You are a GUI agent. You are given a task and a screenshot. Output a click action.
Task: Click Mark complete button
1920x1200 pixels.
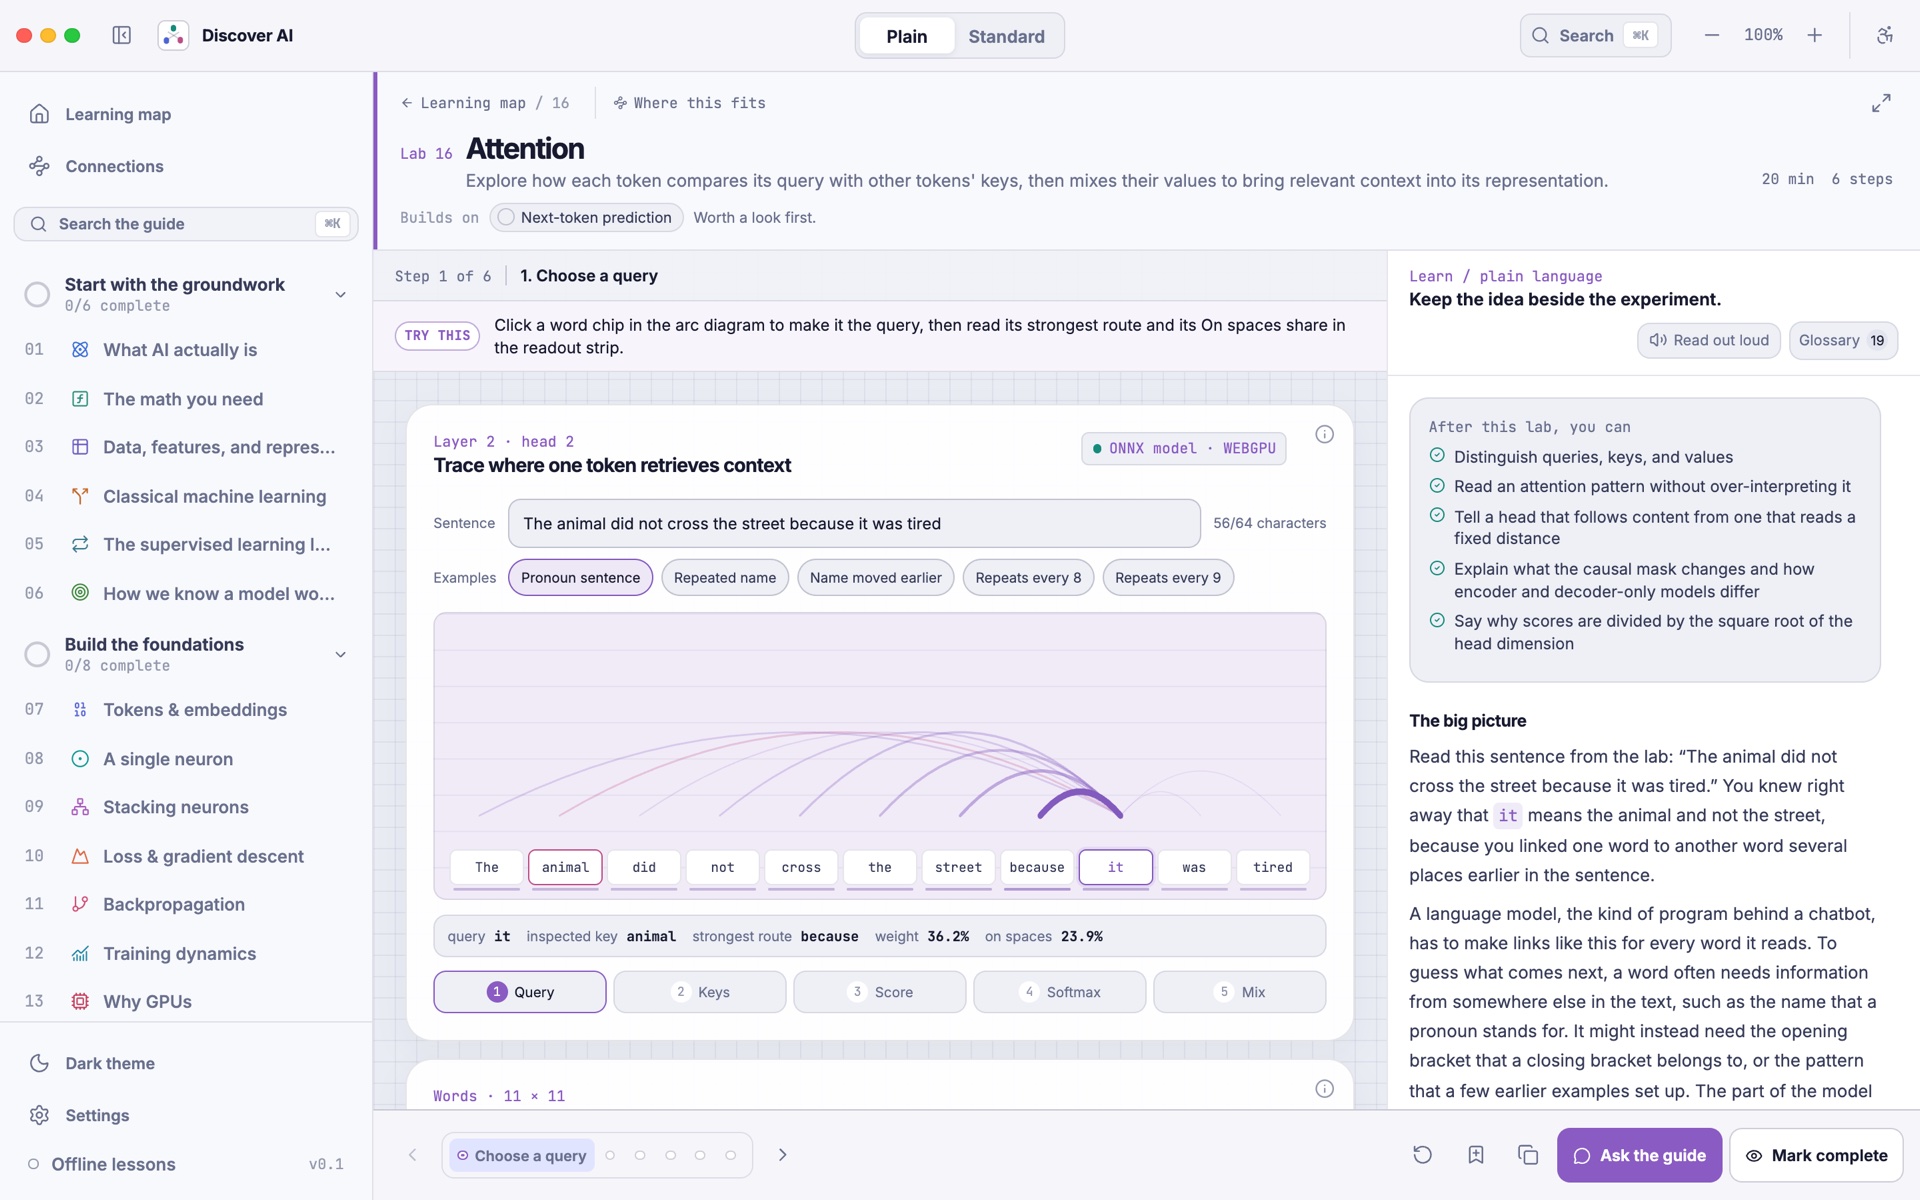point(1816,1155)
